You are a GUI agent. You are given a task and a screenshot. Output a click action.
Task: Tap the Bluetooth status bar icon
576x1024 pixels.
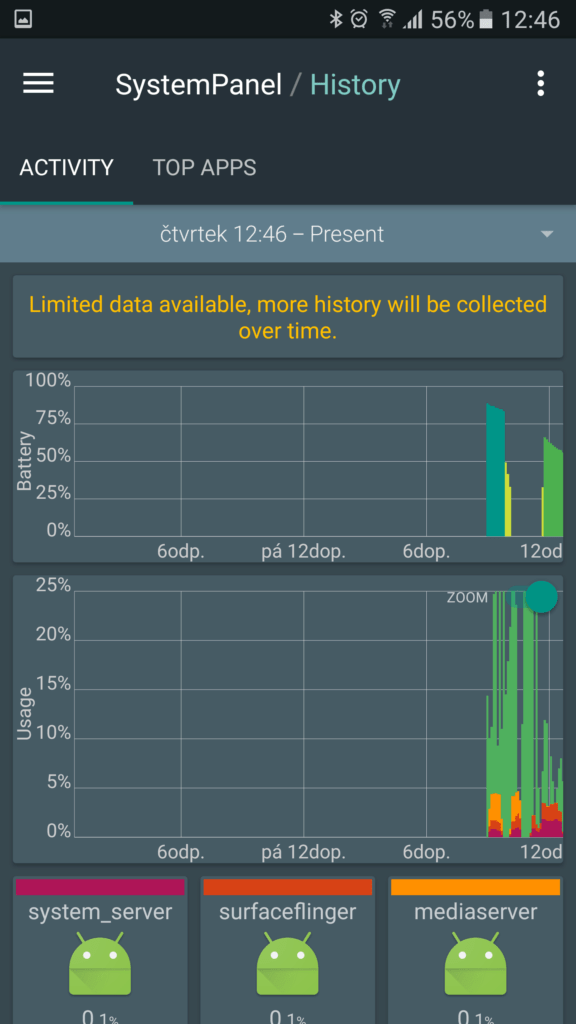pos(336,19)
